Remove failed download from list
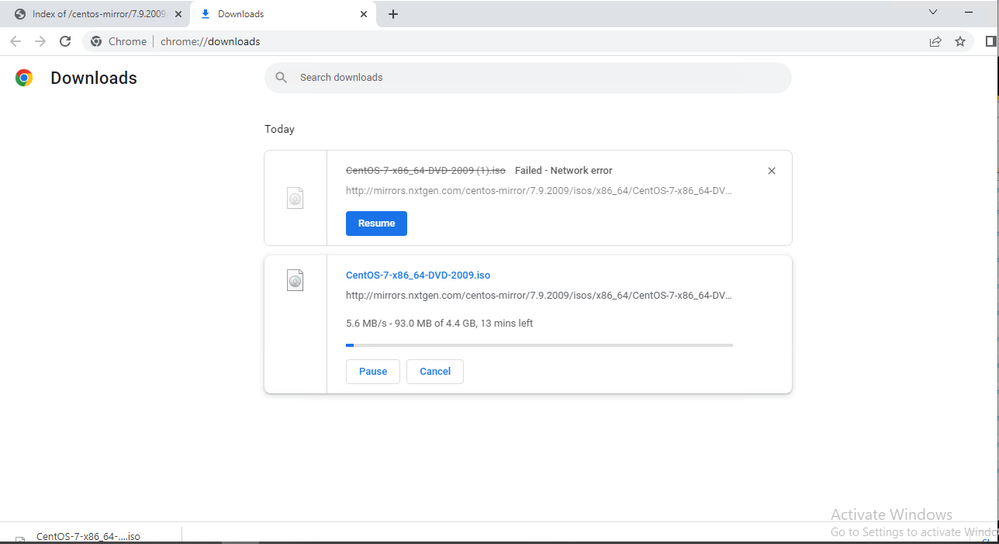Image resolution: width=999 pixels, height=544 pixels. tap(771, 171)
